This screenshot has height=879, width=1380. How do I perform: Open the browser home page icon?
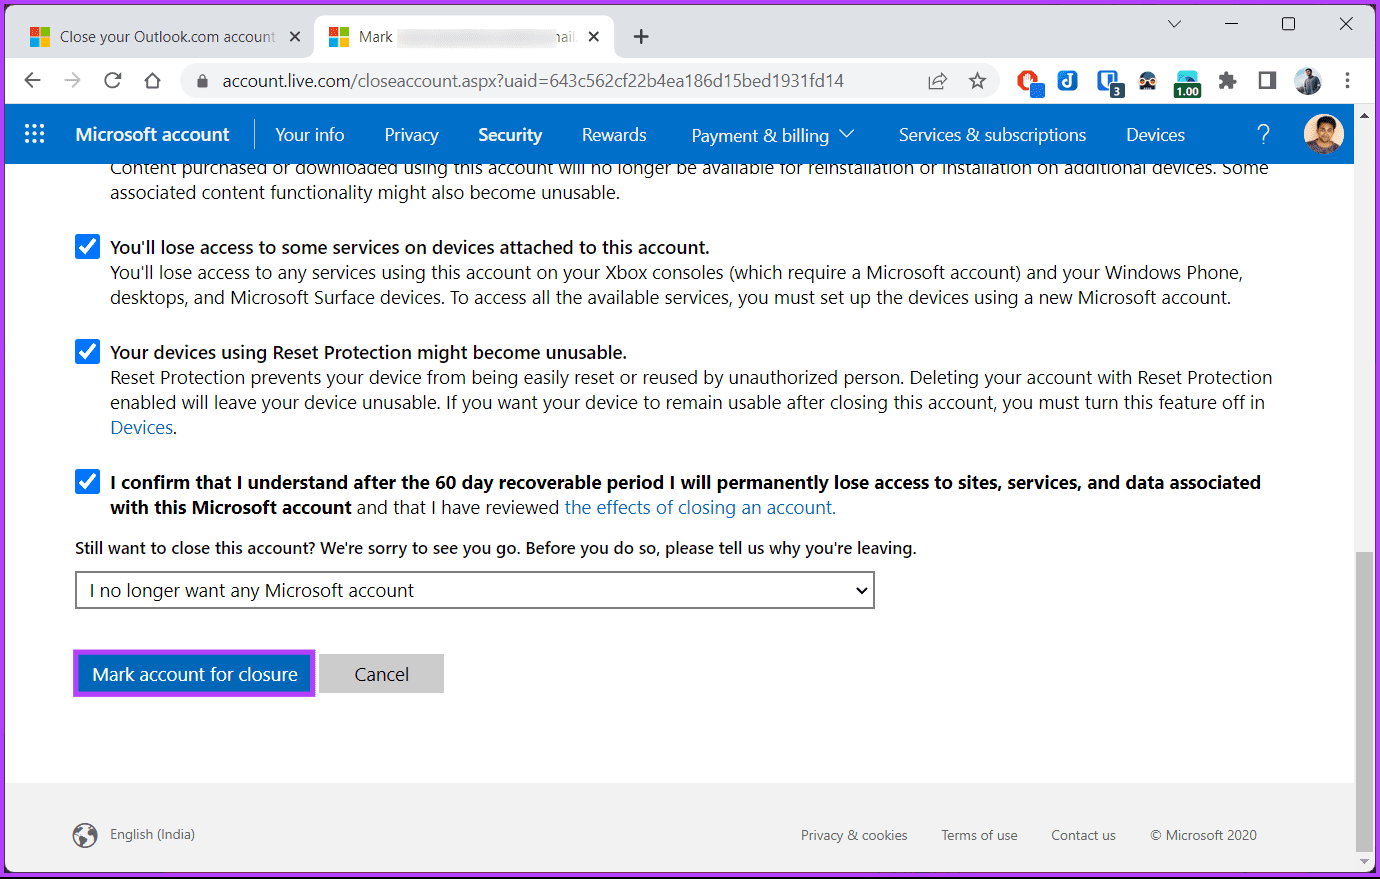[152, 81]
